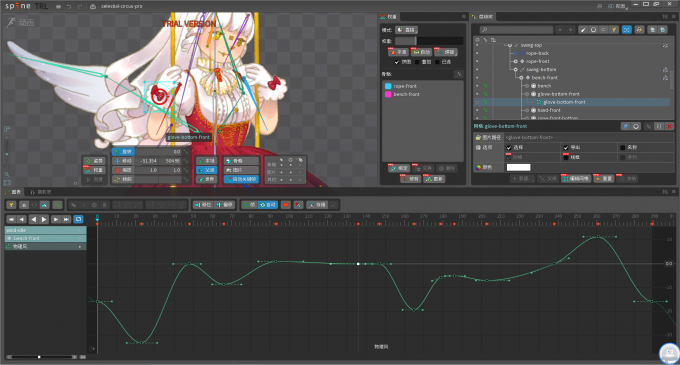Viewport: 680px width, 365px height.
Task: Collapse the rope-front tree node
Action: 516,61
